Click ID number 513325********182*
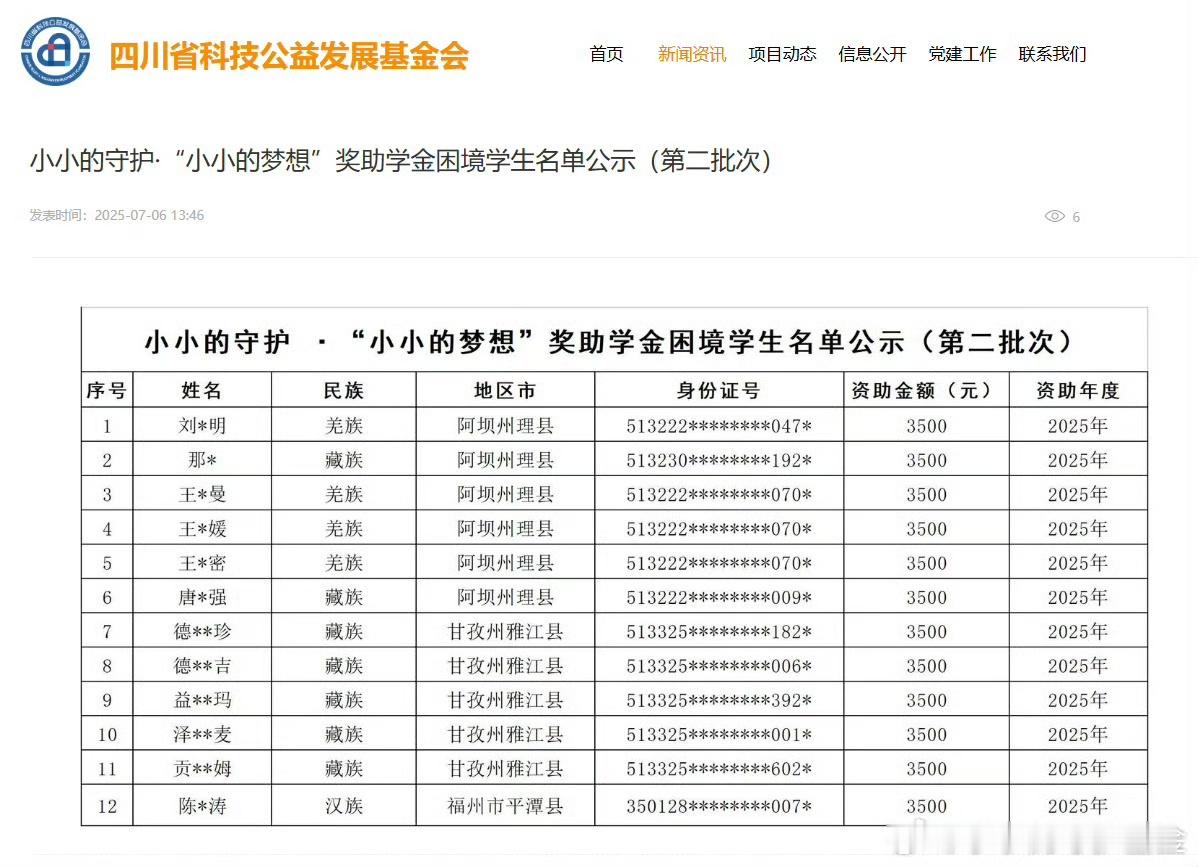This screenshot has width=1198, height=867. coord(718,632)
